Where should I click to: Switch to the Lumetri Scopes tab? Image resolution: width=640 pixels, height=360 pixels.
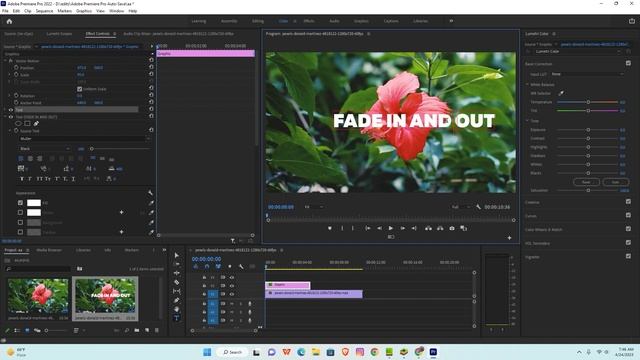[59, 34]
